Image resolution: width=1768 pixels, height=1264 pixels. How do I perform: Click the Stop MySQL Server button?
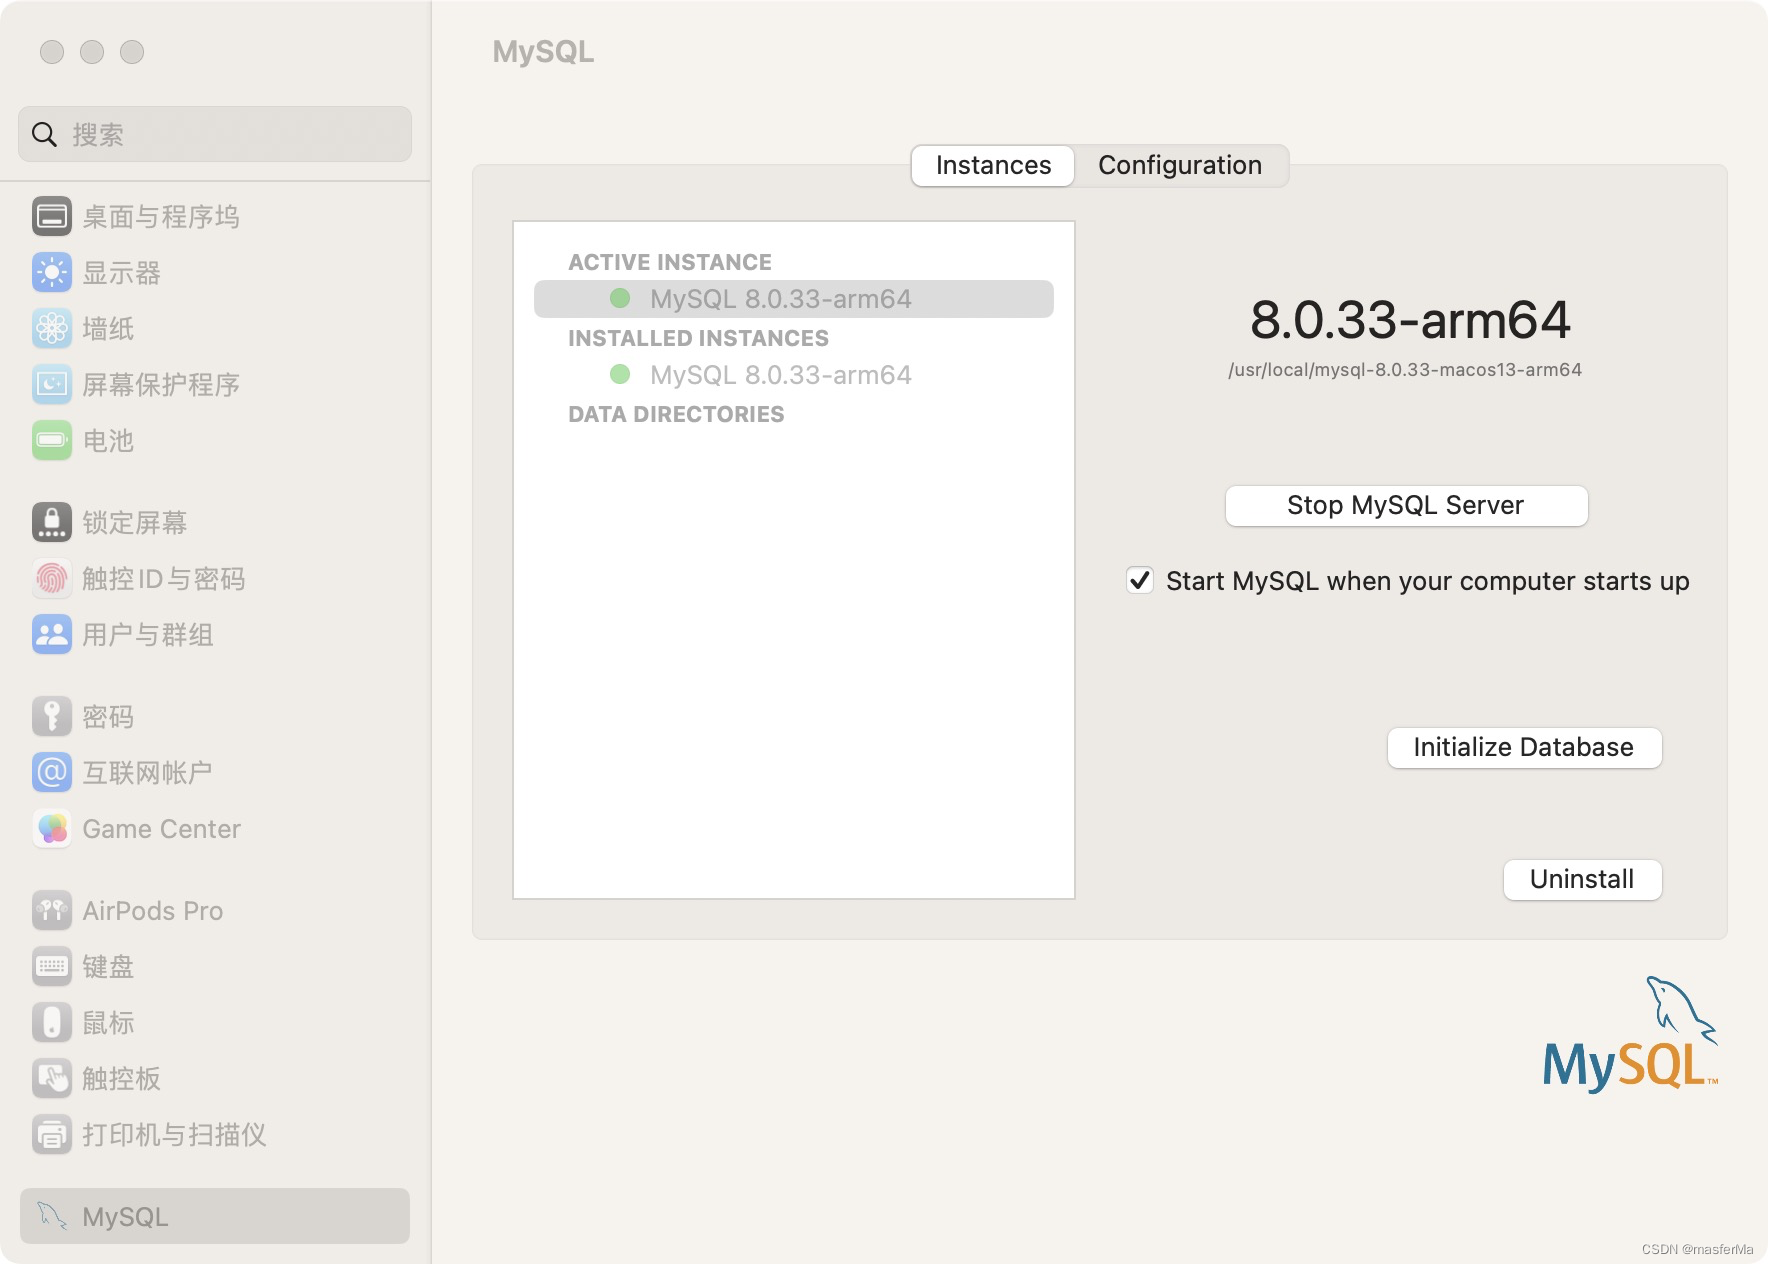pos(1404,505)
